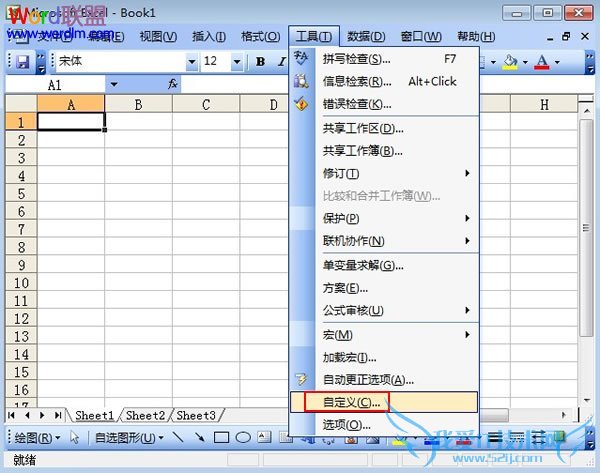Screen dimensions: 600x473
Task: Choose 拼写检查(S)... menu entry
Action: [x=384, y=59]
